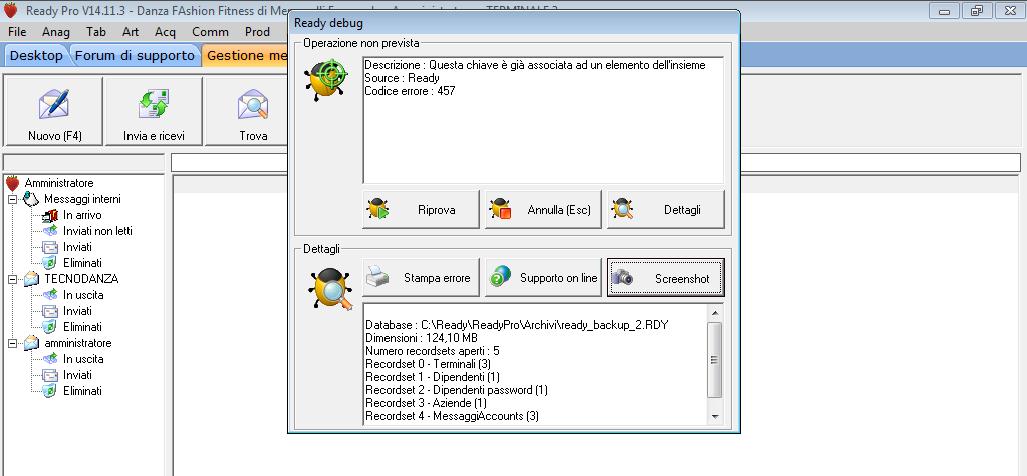Select the Messaggi interni folder
The image size is (1027, 476).
pyautogui.click(x=82, y=199)
